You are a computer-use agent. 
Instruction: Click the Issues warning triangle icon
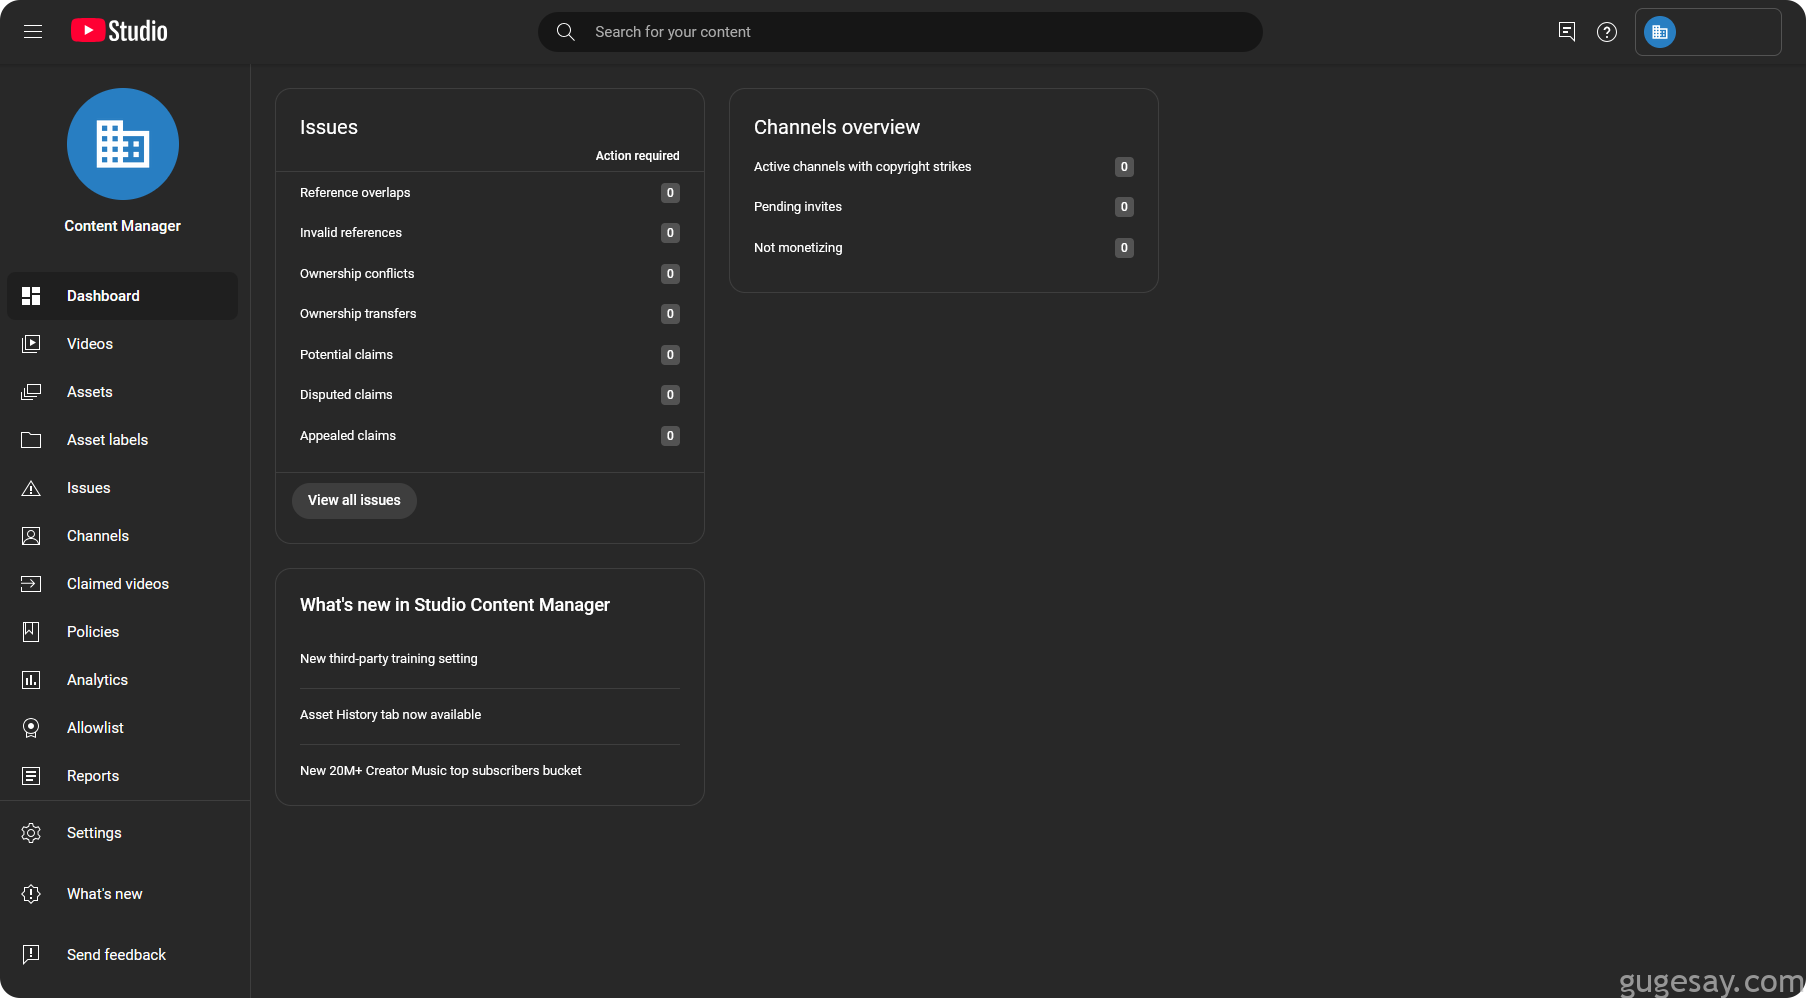31,488
